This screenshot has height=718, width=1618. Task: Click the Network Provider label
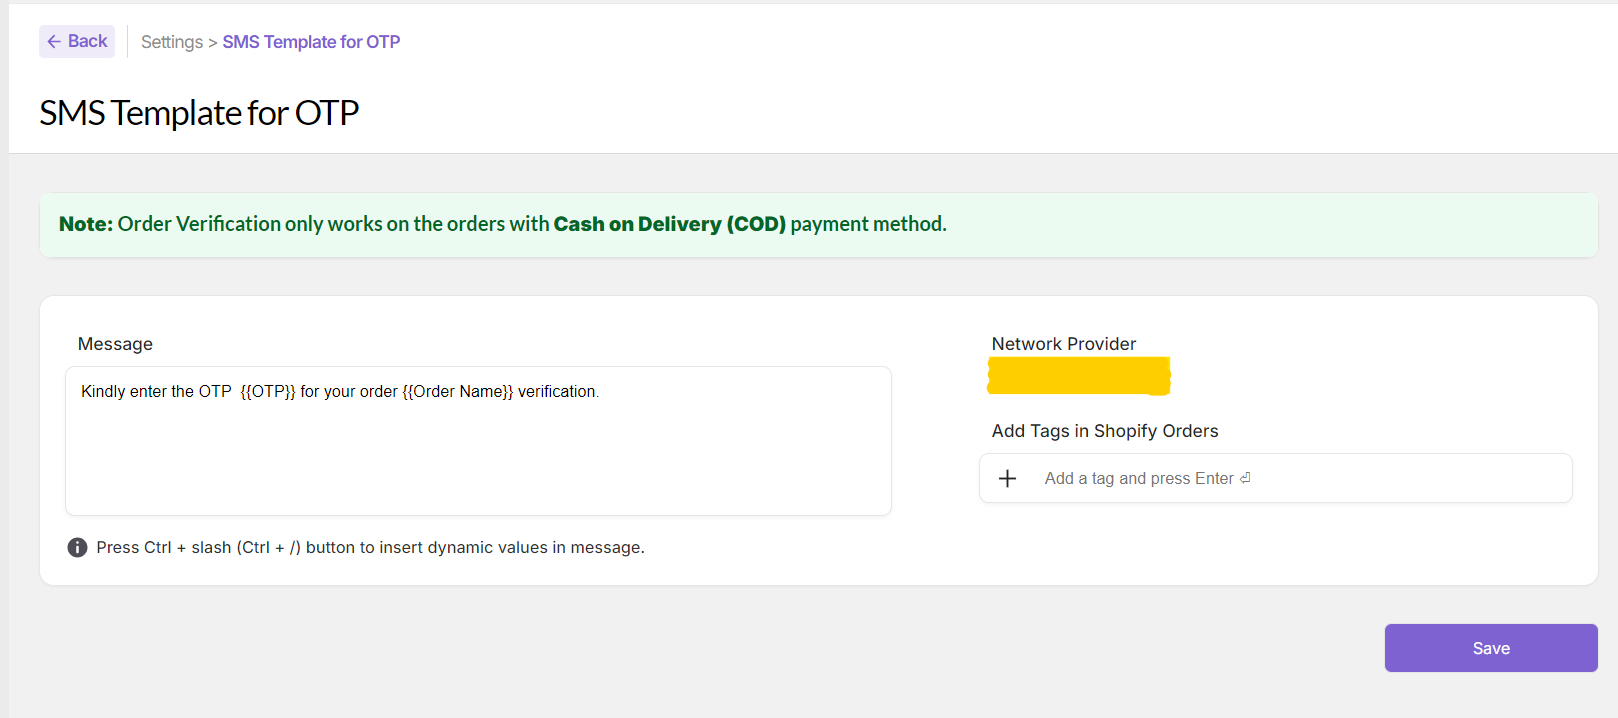(1063, 344)
